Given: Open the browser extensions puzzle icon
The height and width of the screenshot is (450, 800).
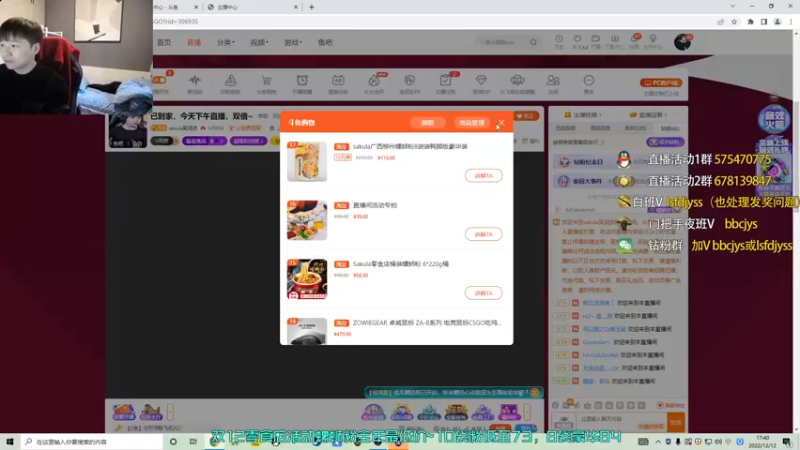Looking at the screenshot, I should coord(750,21).
